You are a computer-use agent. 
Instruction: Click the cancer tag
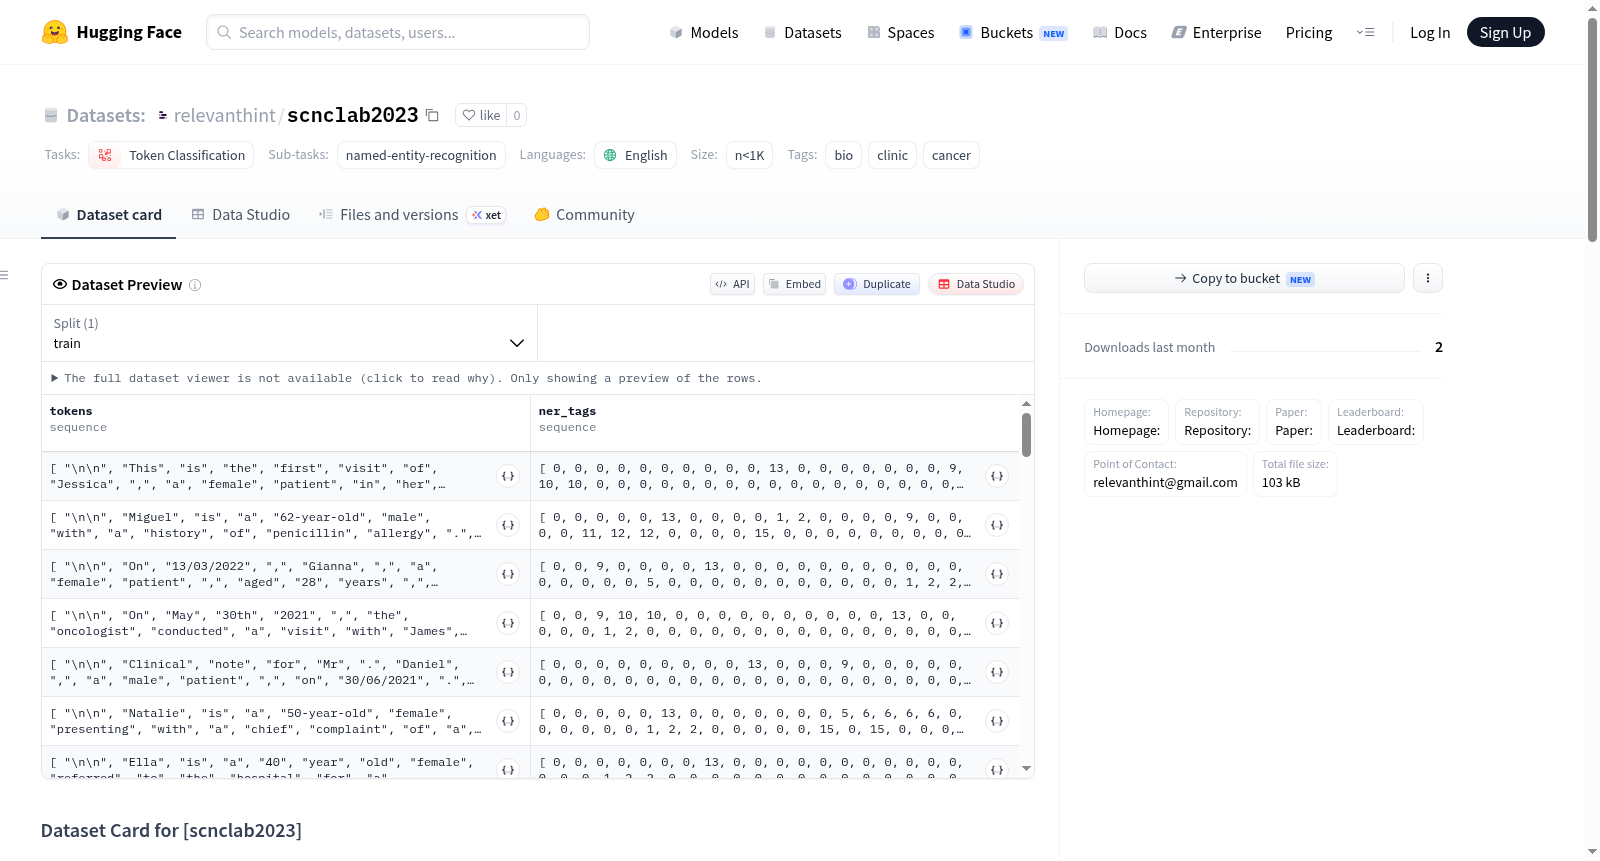tap(951, 155)
